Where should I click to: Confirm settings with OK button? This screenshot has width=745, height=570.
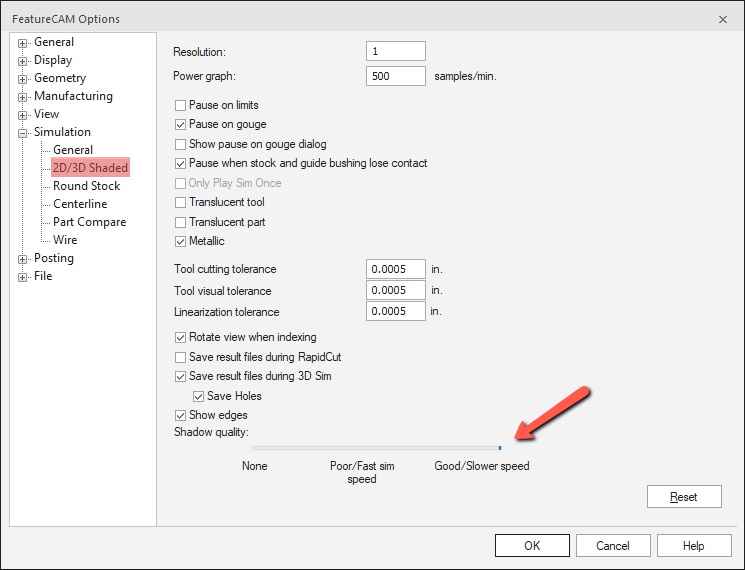(532, 545)
